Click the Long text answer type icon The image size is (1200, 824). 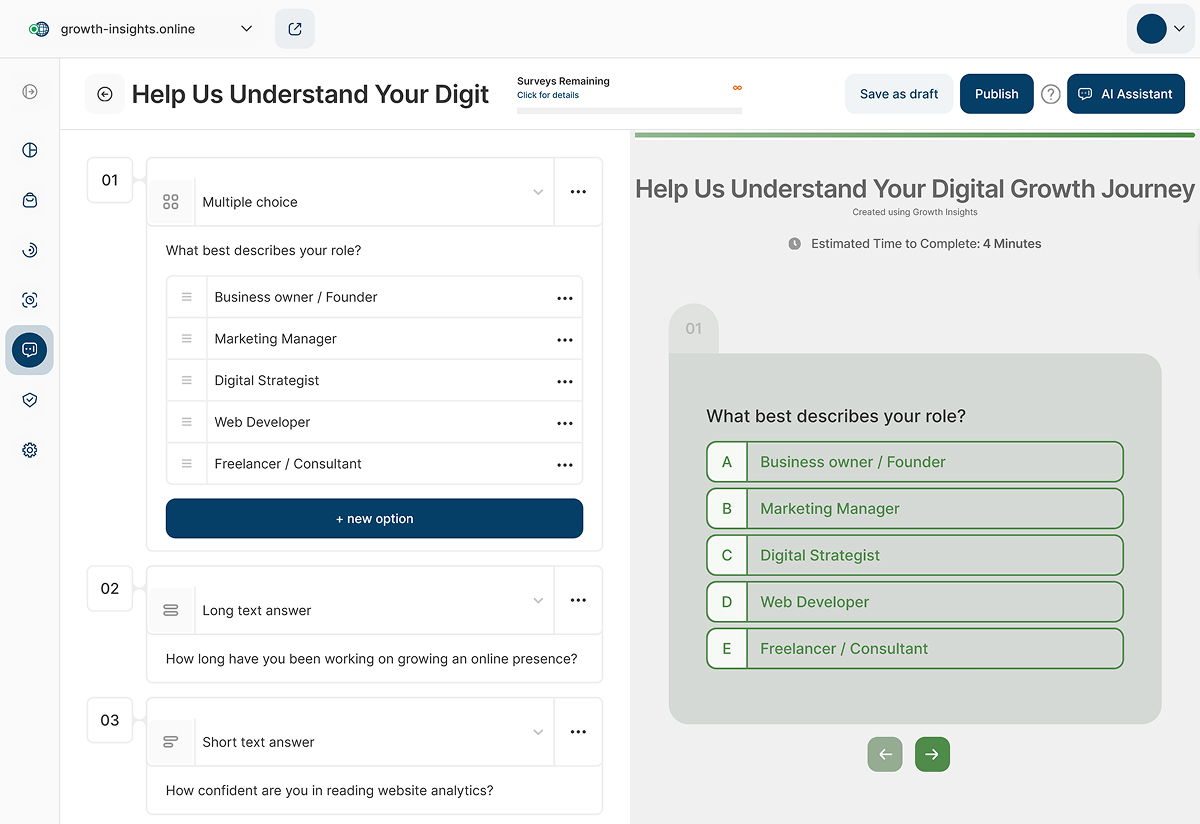[x=171, y=610]
